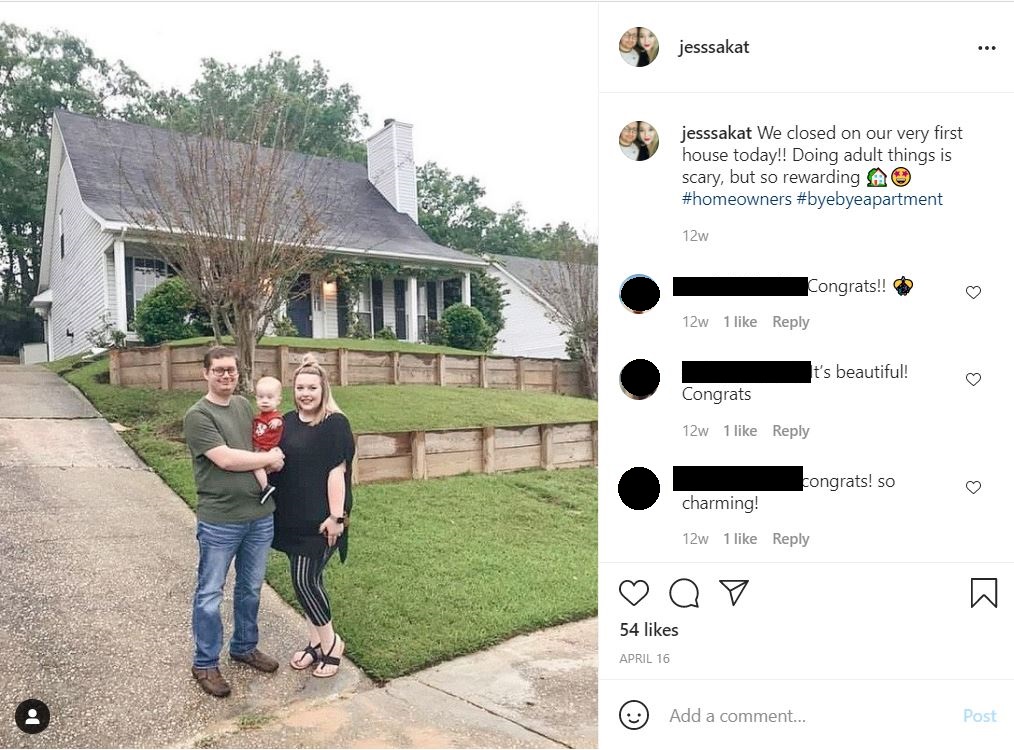Like the 'Congrats!!' comment
Viewport: 1014px width, 750px height.
coord(973,293)
